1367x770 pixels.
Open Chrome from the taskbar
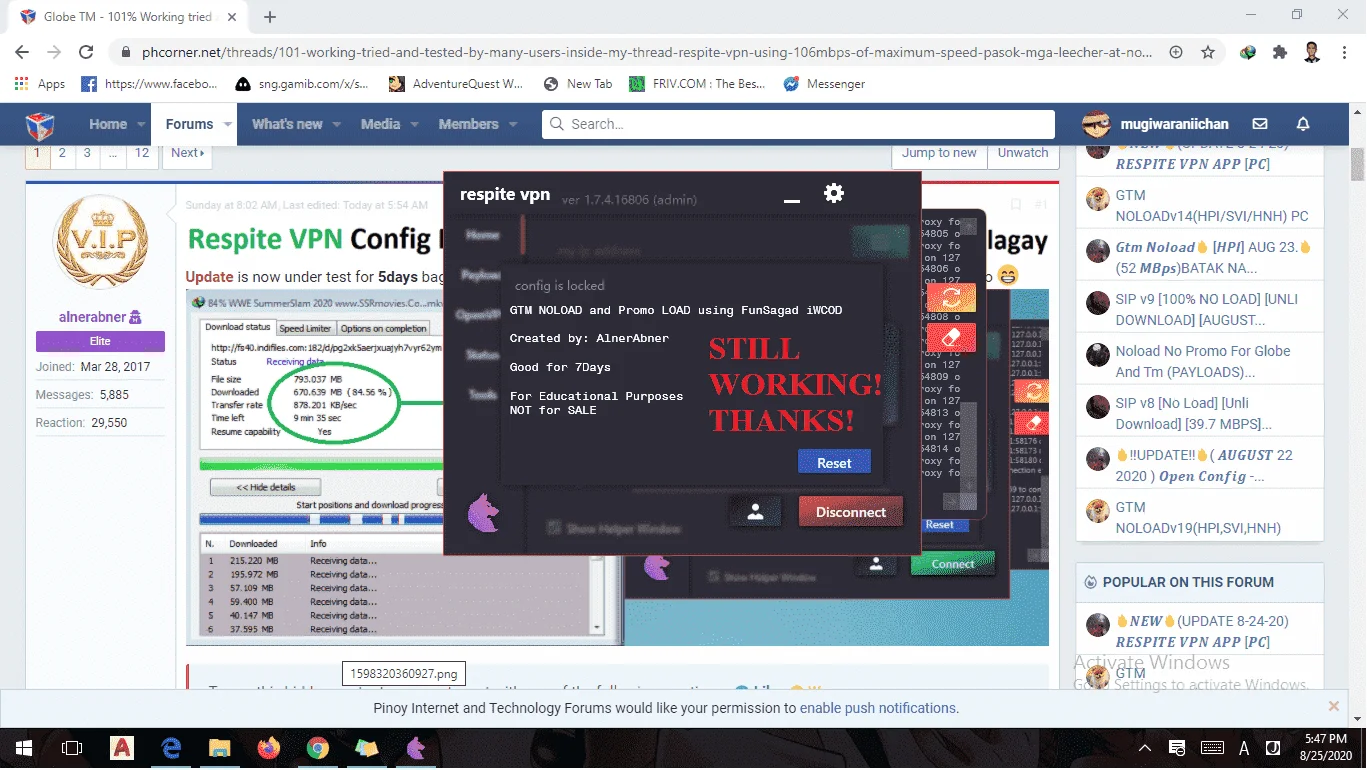coord(318,747)
